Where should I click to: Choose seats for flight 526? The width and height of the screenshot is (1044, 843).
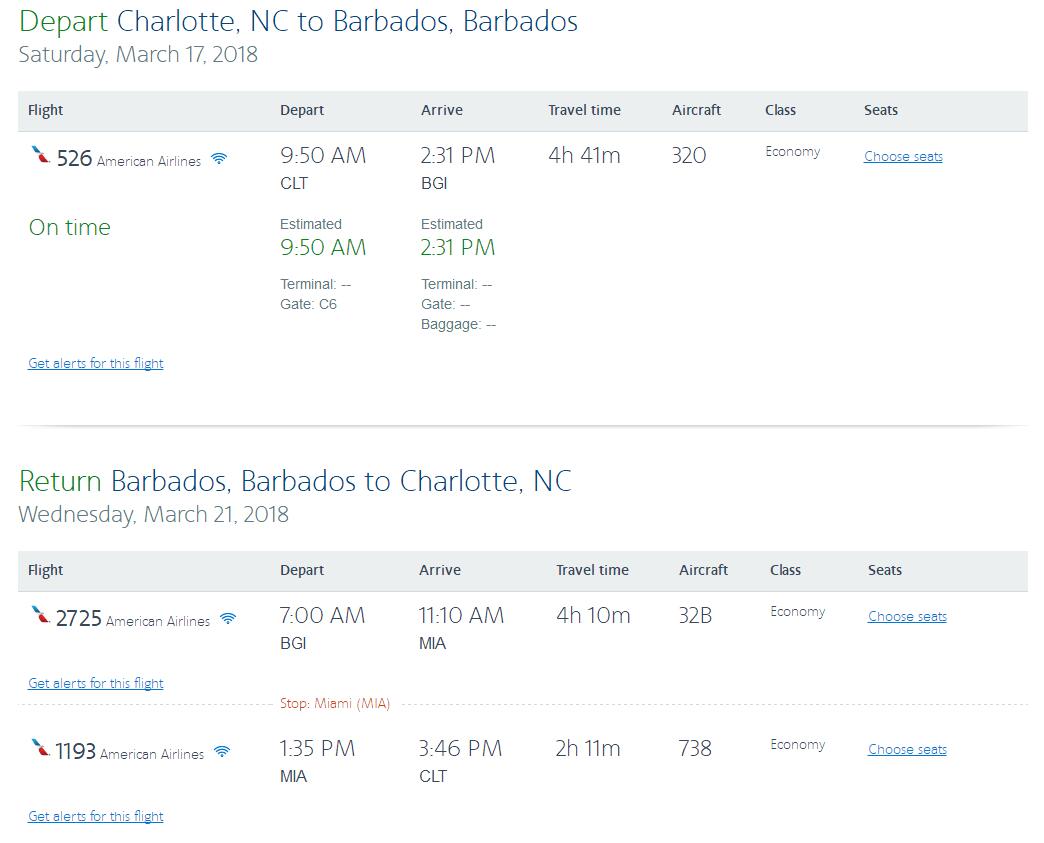[x=903, y=156]
